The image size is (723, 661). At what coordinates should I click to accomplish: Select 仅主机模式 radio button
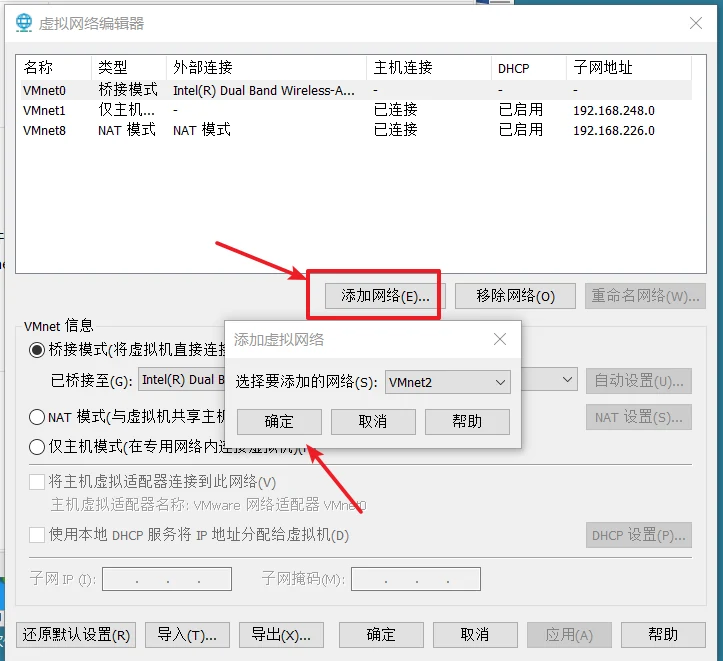tap(36, 447)
